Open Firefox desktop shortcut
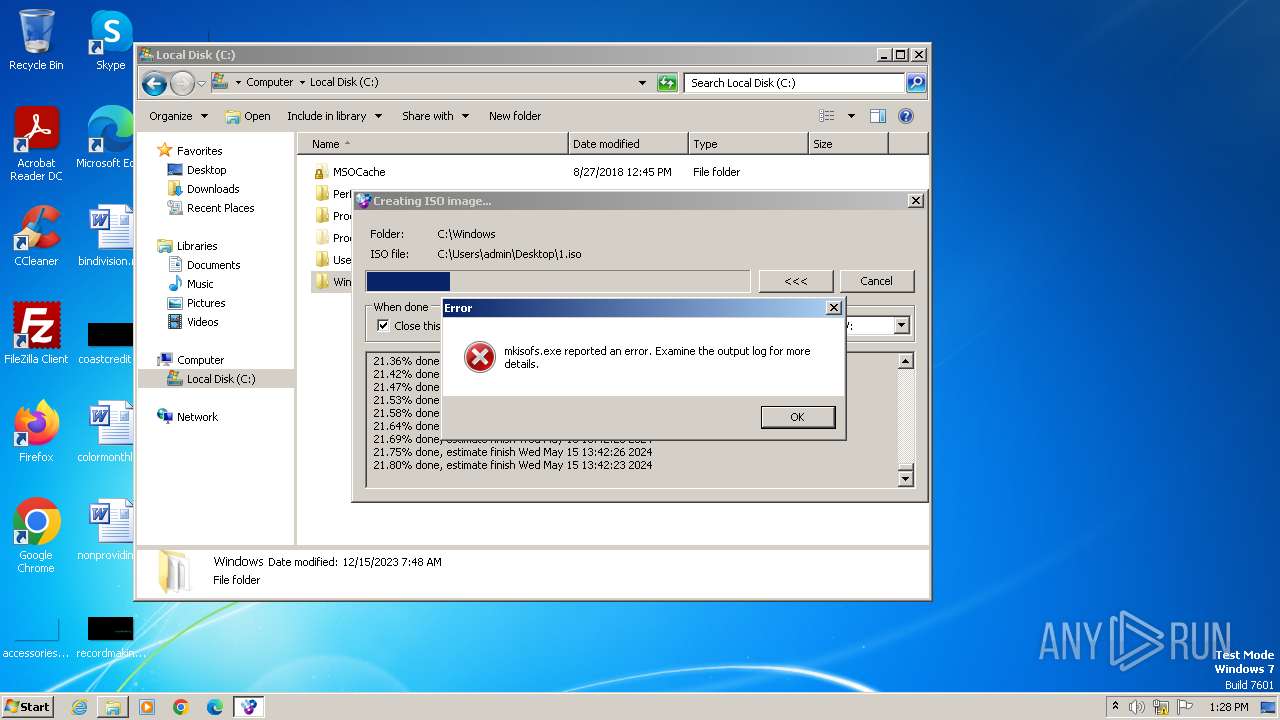 click(36, 432)
